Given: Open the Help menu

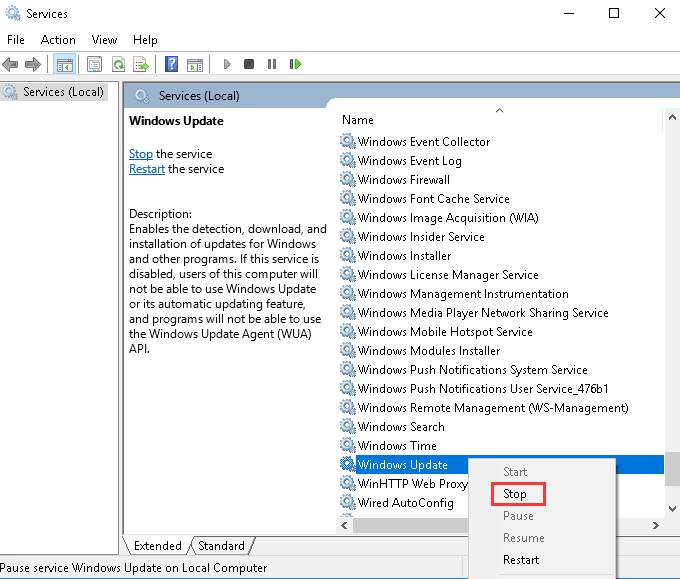Looking at the screenshot, I should 145,40.
